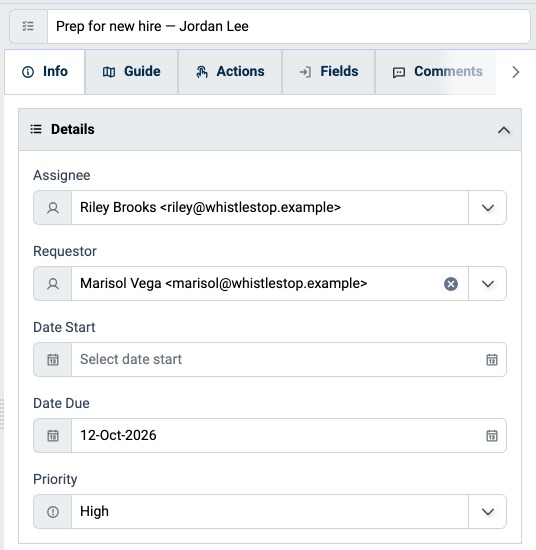The image size is (536, 550).
Task: Click the Details section header text
Action: tap(73, 129)
